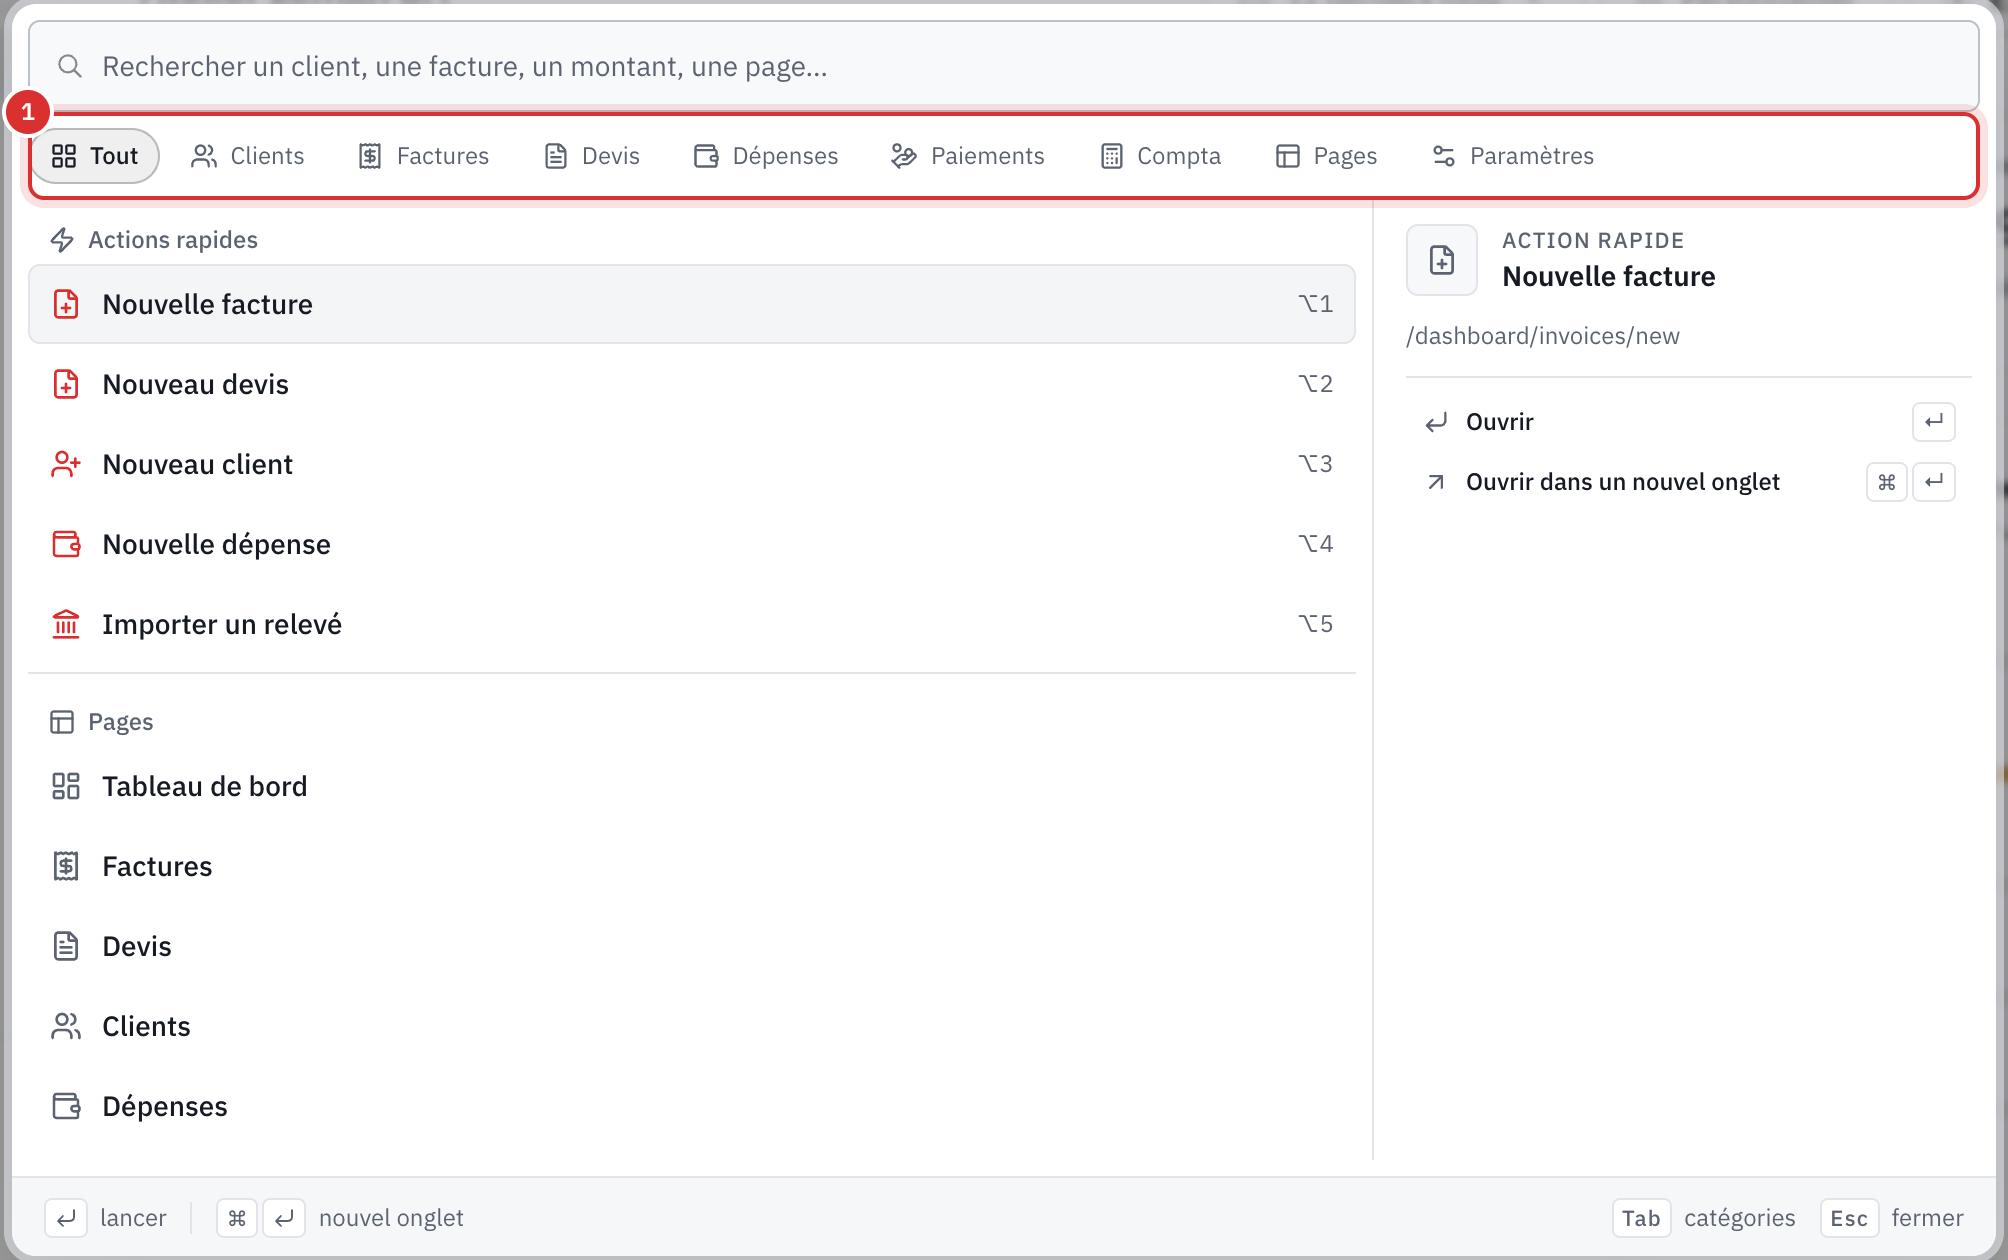Open the Devis page entry text
Screen dimensions: 2008x1260
[x=137, y=946]
